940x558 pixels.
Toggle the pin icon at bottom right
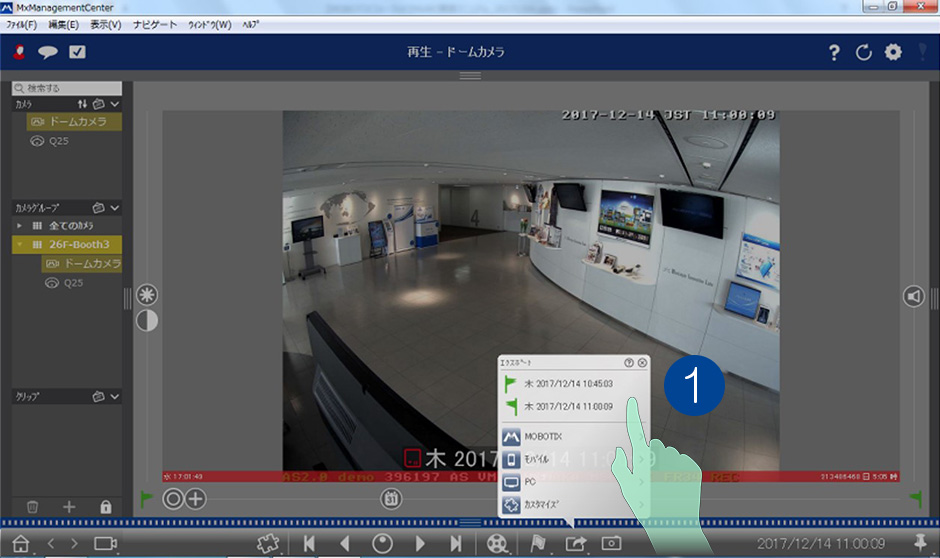click(920, 543)
